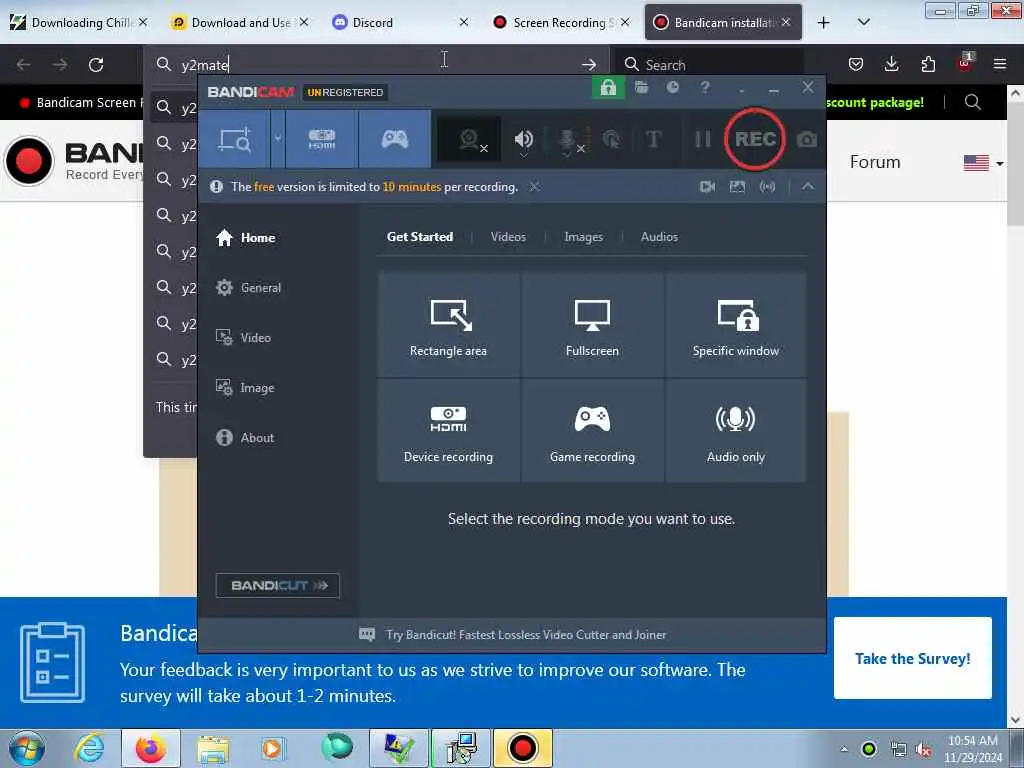Click the green lock register icon
This screenshot has height=768, width=1024.
pyautogui.click(x=608, y=88)
